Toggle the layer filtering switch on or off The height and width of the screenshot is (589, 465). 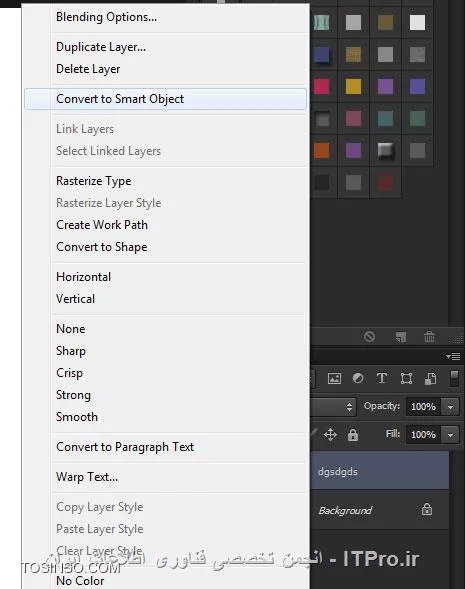[454, 378]
